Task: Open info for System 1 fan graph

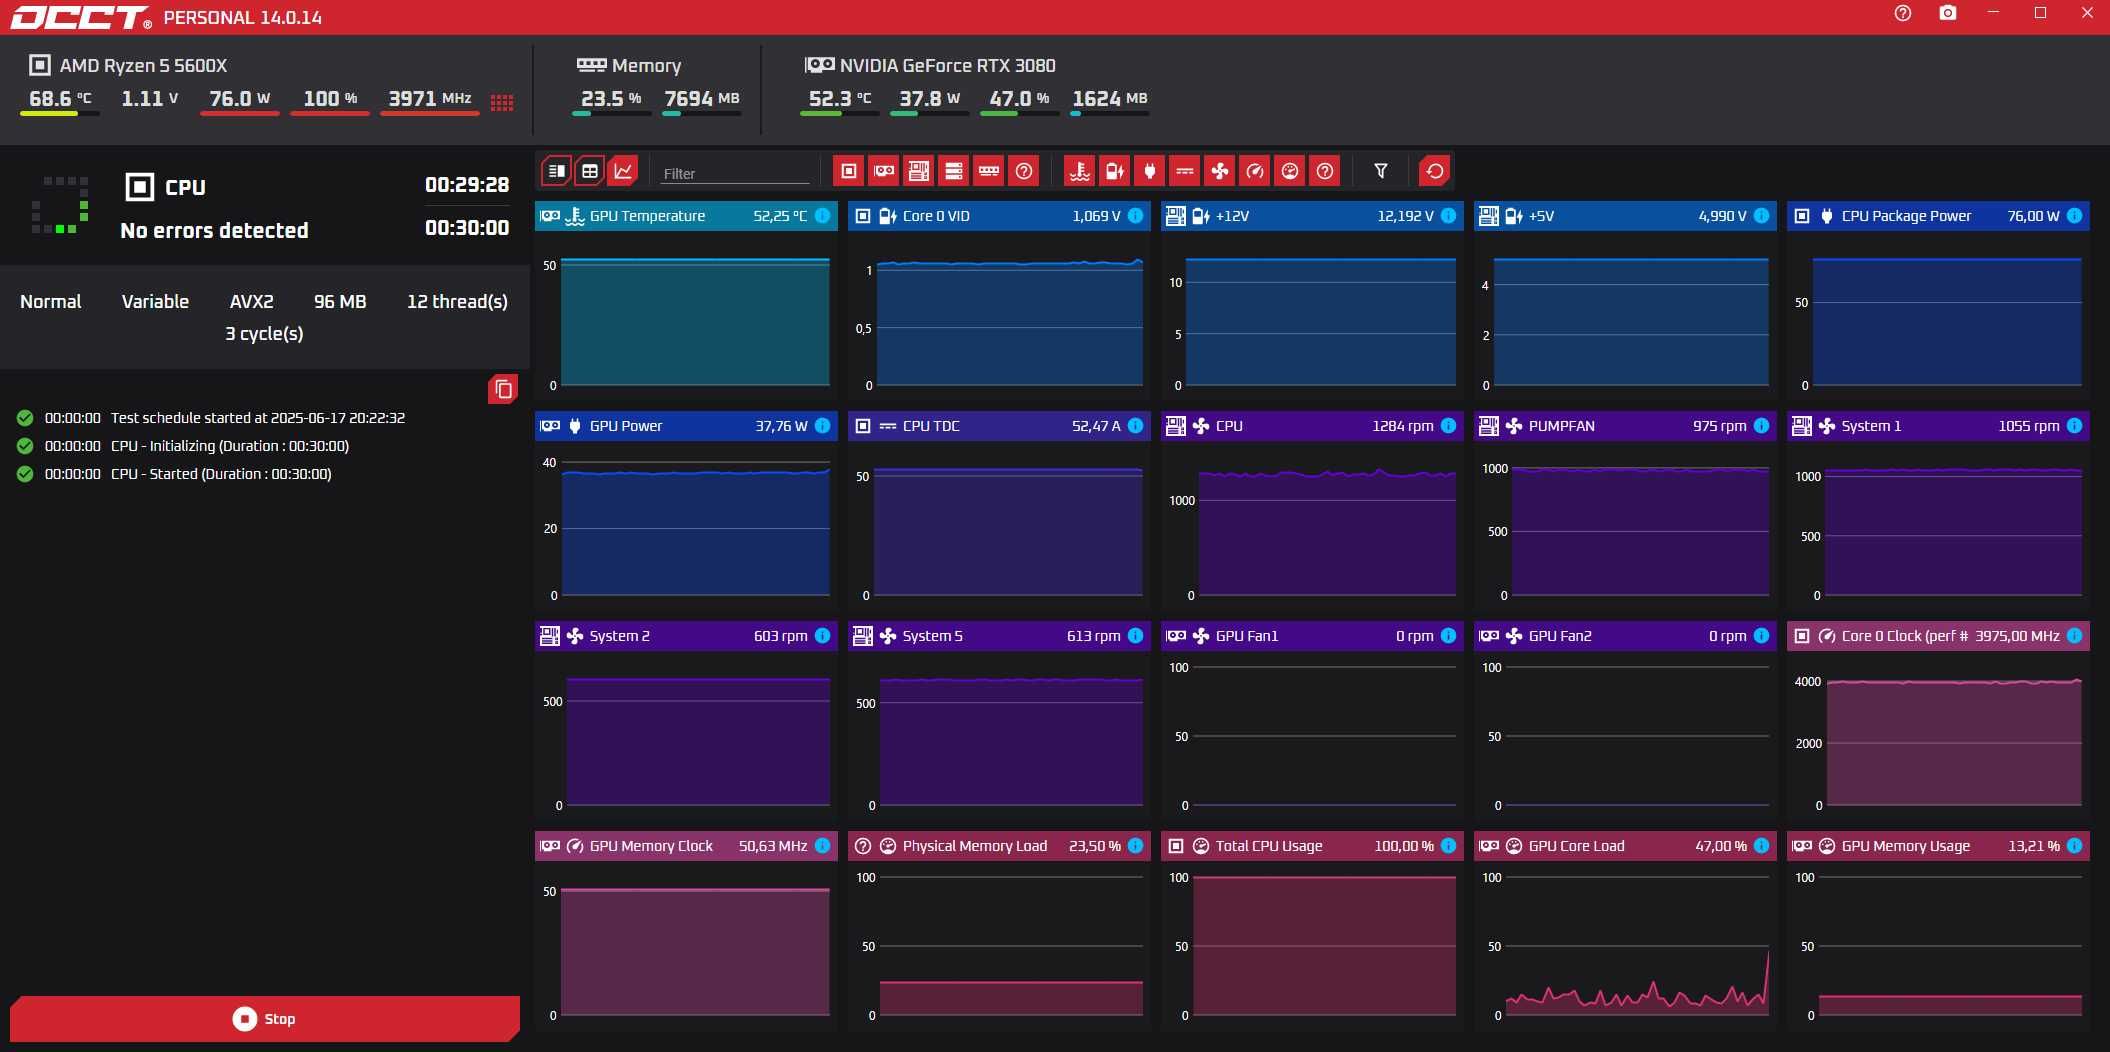Action: pos(2074,426)
